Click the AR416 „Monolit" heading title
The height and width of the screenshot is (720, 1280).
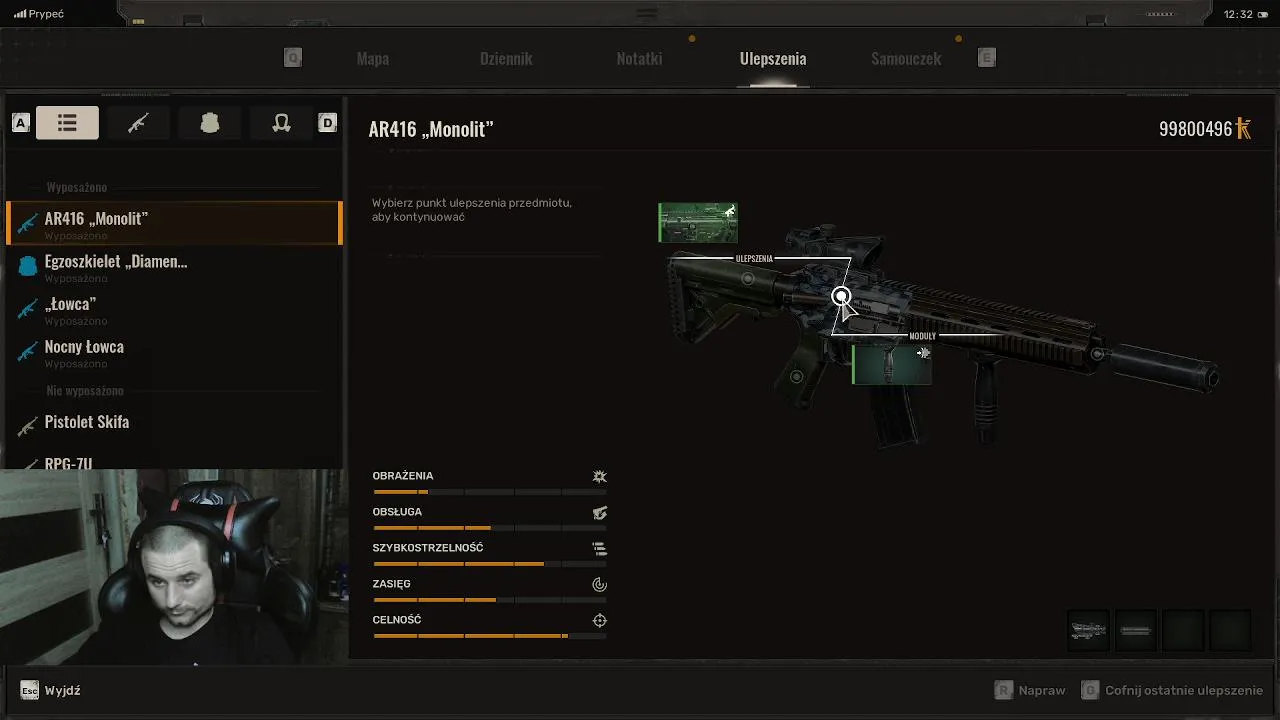pos(431,129)
